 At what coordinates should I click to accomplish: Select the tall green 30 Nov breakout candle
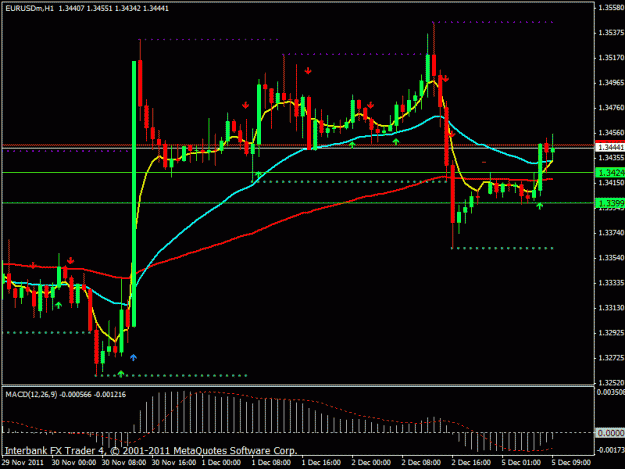click(x=134, y=194)
